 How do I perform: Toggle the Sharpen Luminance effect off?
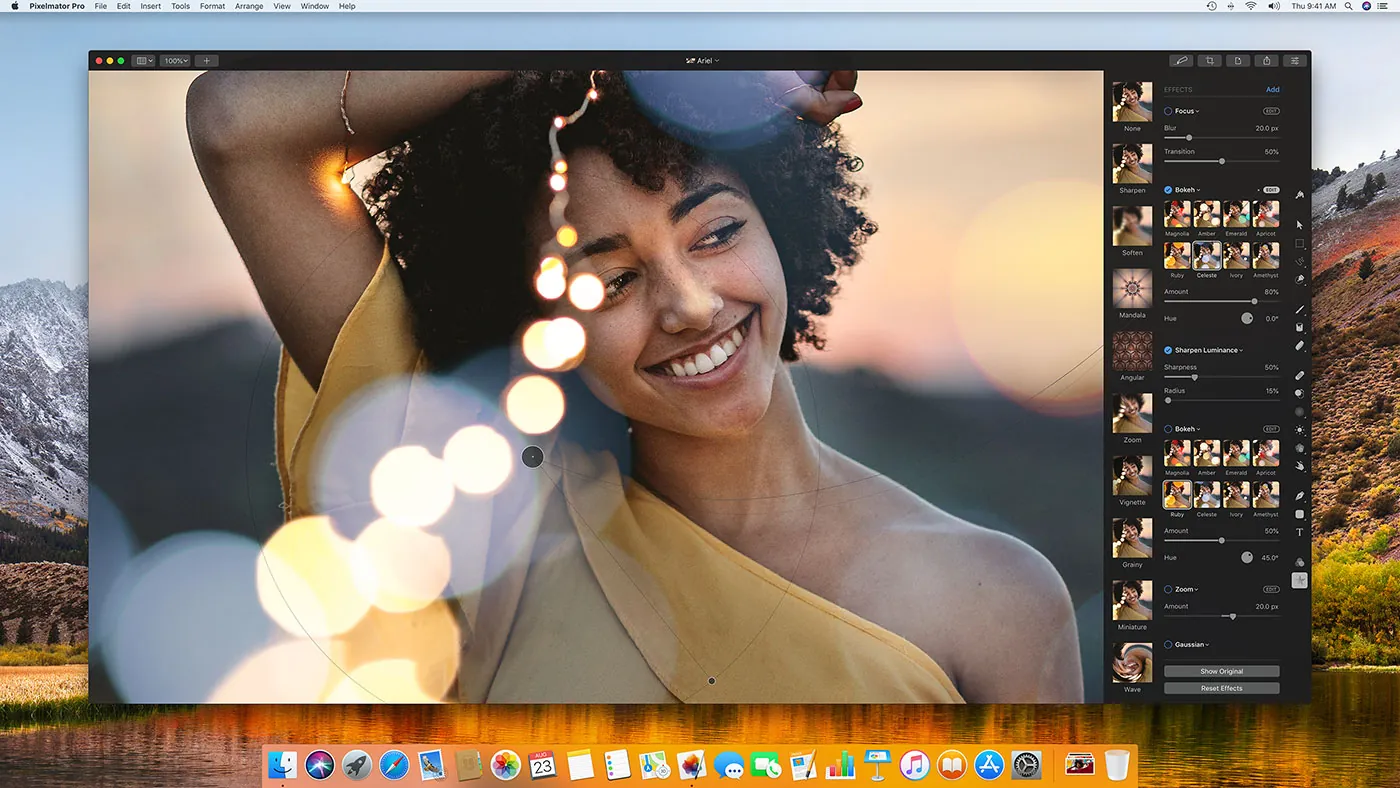1166,349
